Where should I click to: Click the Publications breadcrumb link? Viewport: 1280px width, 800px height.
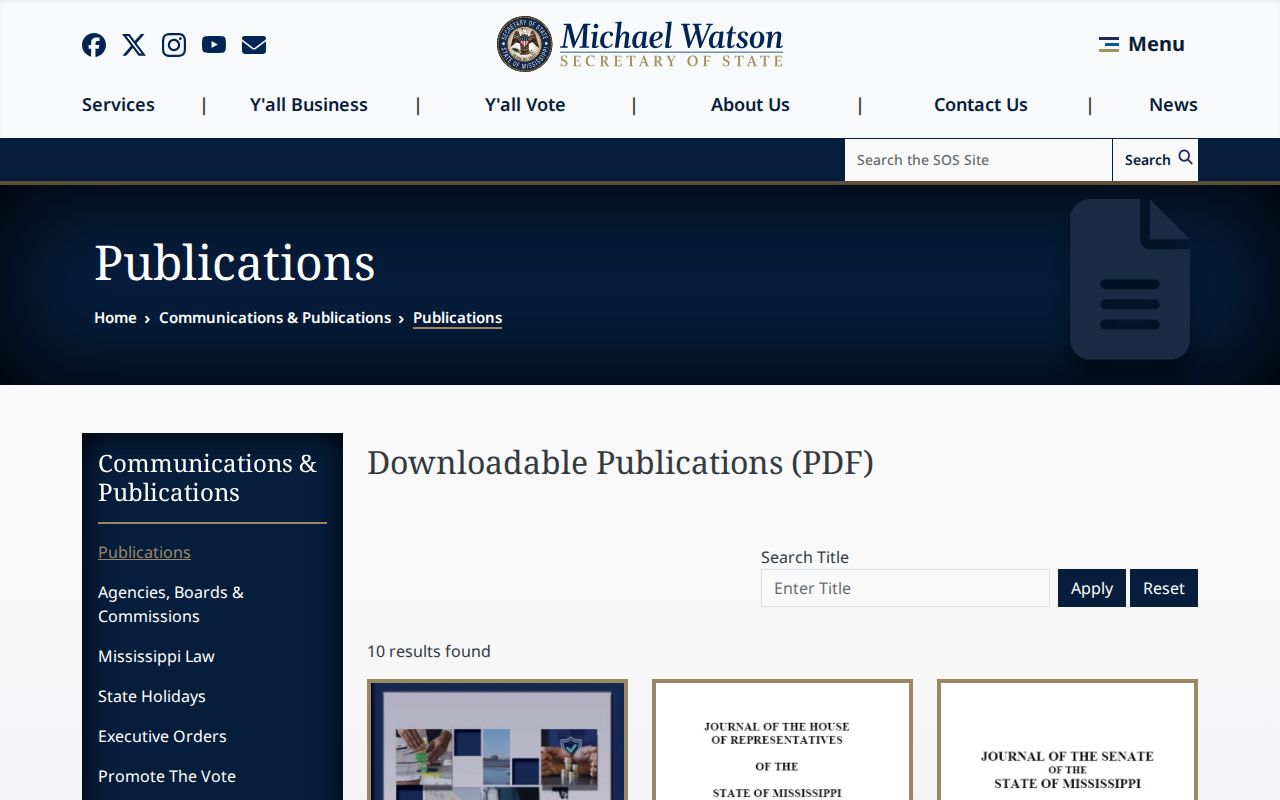[x=457, y=318]
